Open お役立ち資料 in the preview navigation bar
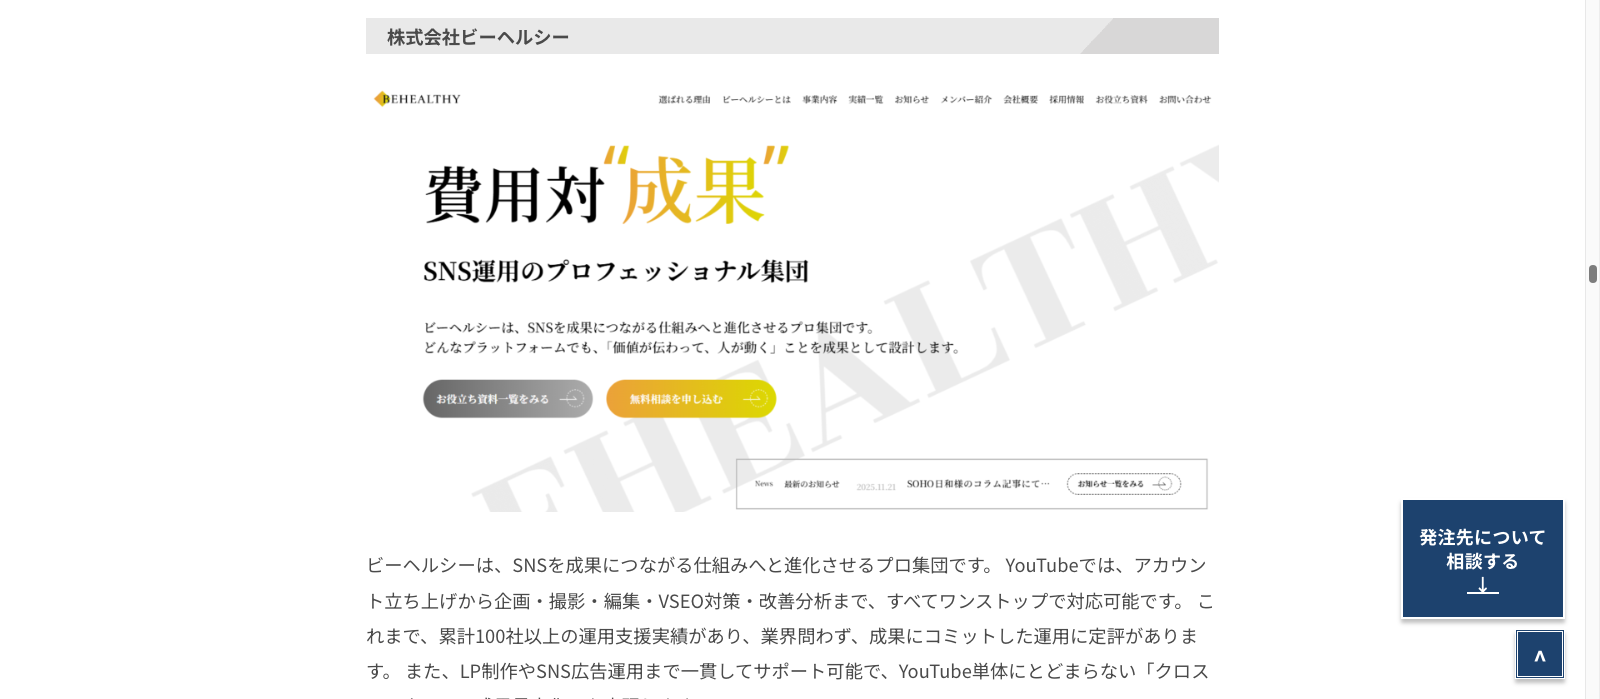 coord(1121,100)
